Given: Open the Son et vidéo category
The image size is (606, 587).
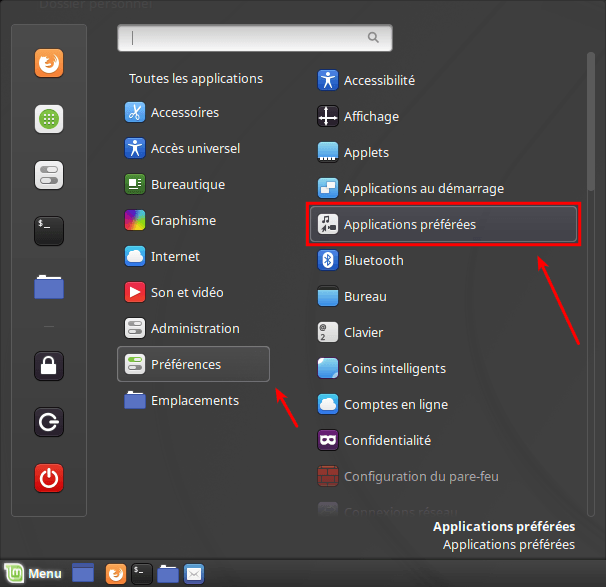Looking at the screenshot, I should point(193,292).
